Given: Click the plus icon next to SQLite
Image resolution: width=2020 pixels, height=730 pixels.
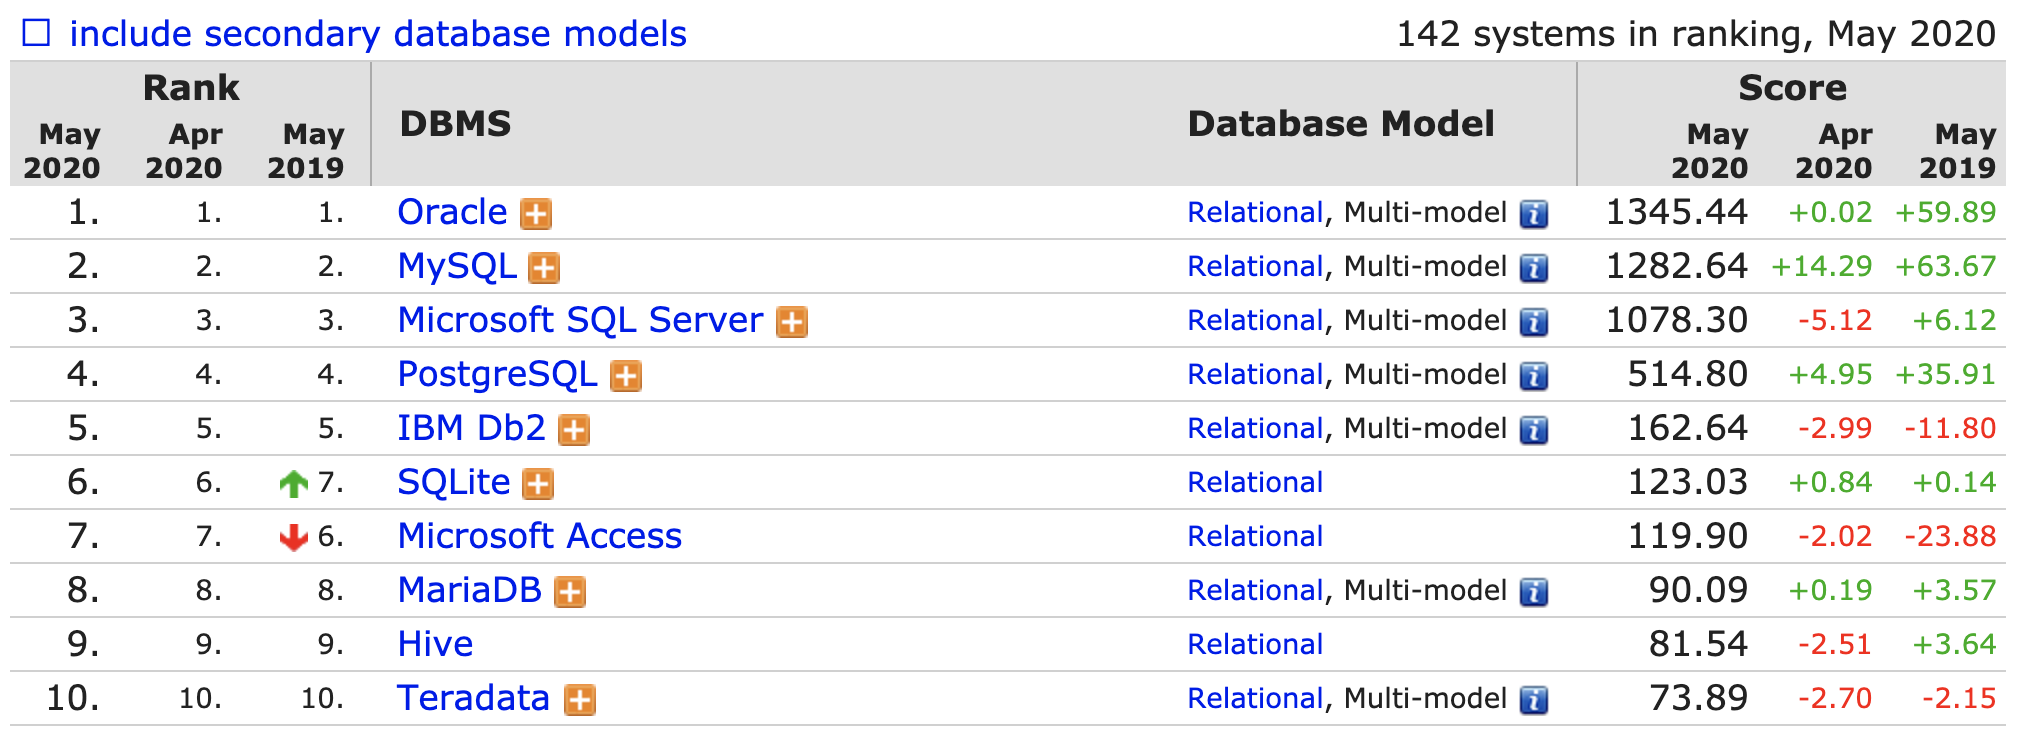Looking at the screenshot, I should (x=538, y=484).
